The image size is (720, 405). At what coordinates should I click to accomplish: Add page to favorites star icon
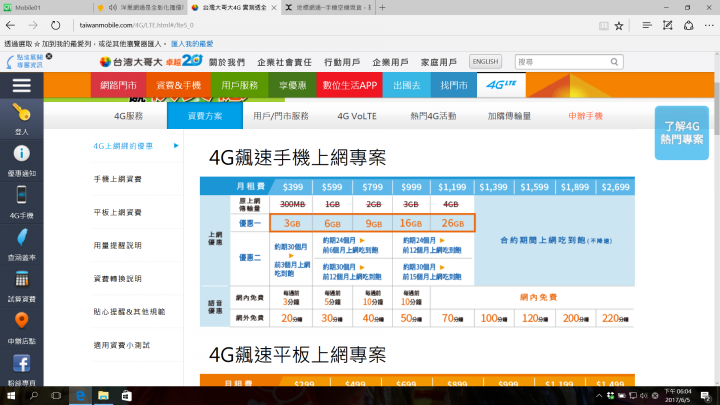619,26
